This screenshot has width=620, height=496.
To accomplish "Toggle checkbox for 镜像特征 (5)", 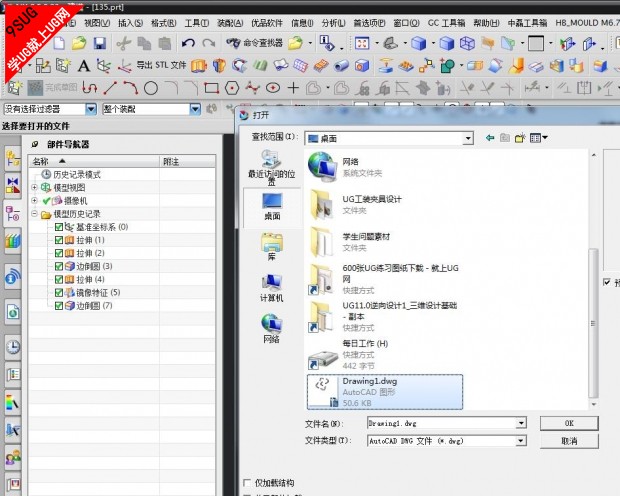I will point(59,293).
